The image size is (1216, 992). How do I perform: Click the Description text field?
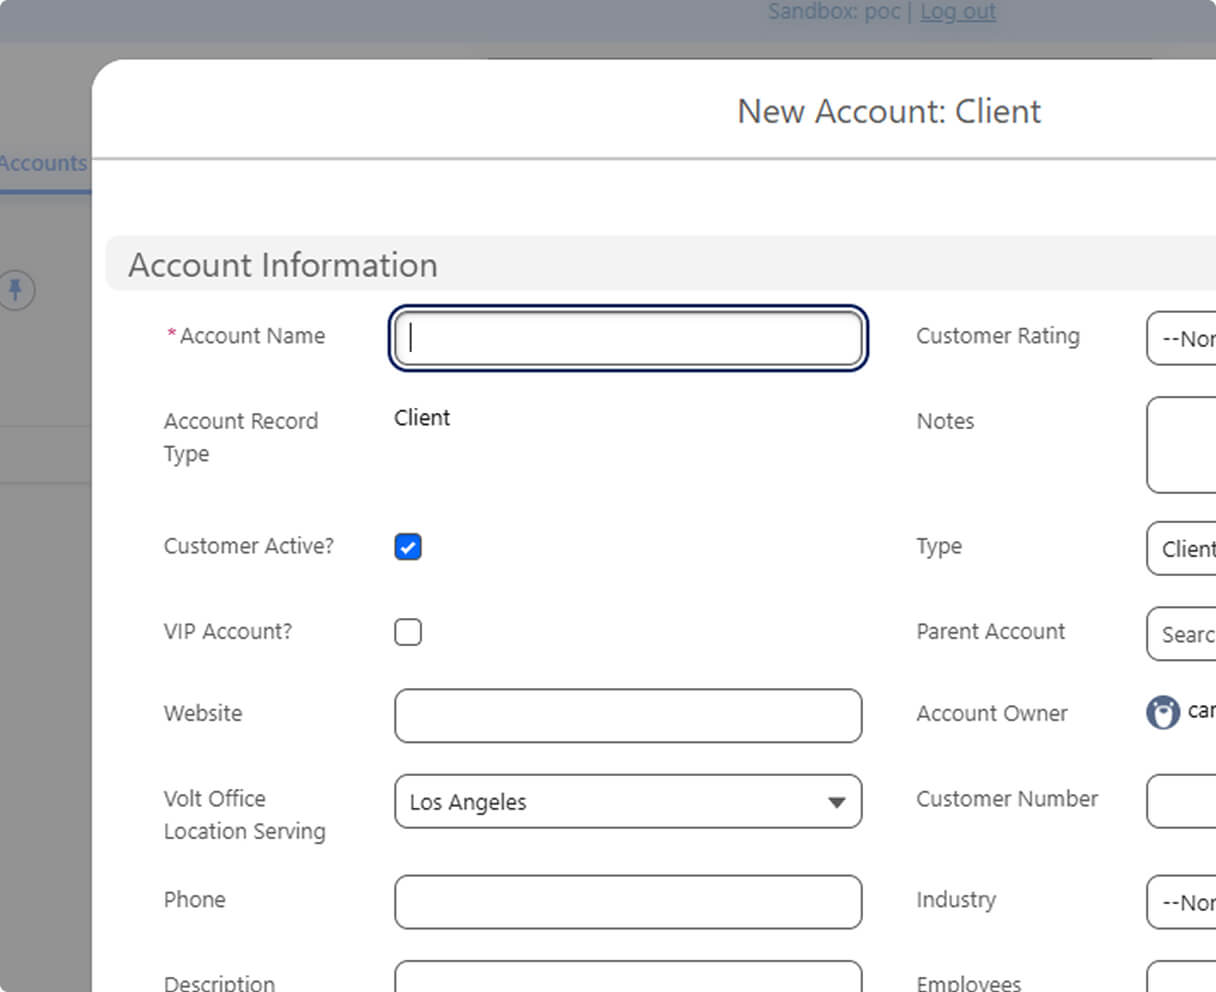coord(627,978)
